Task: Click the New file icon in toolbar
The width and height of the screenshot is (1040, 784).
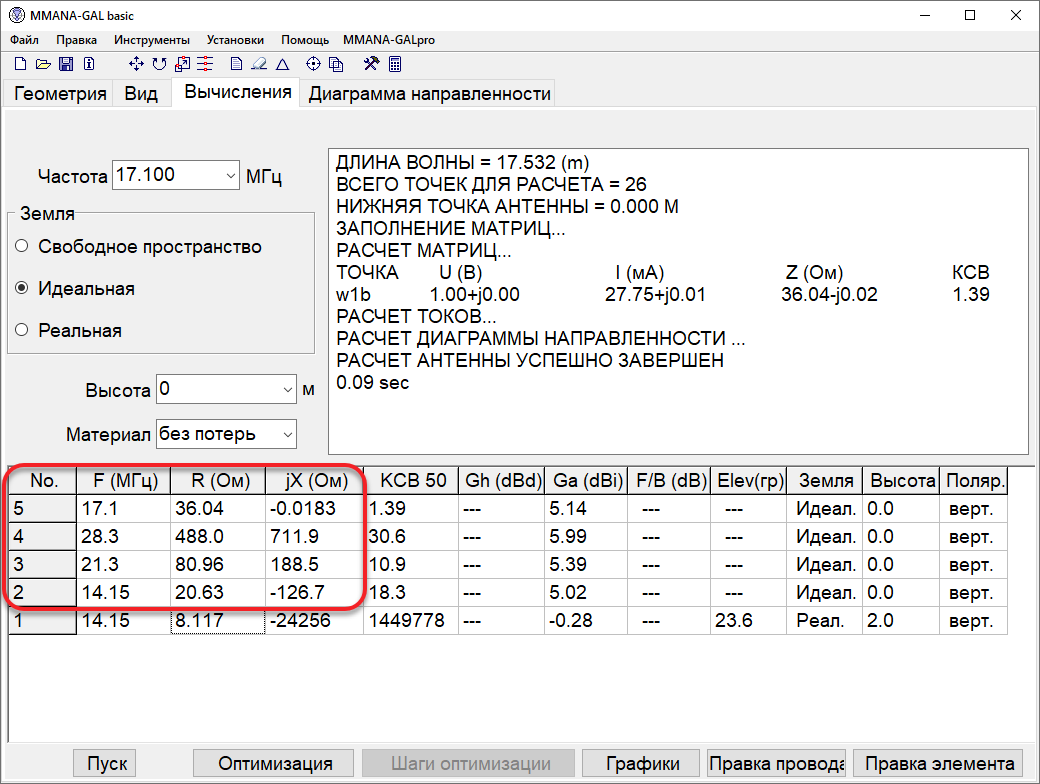Action: tap(20, 64)
